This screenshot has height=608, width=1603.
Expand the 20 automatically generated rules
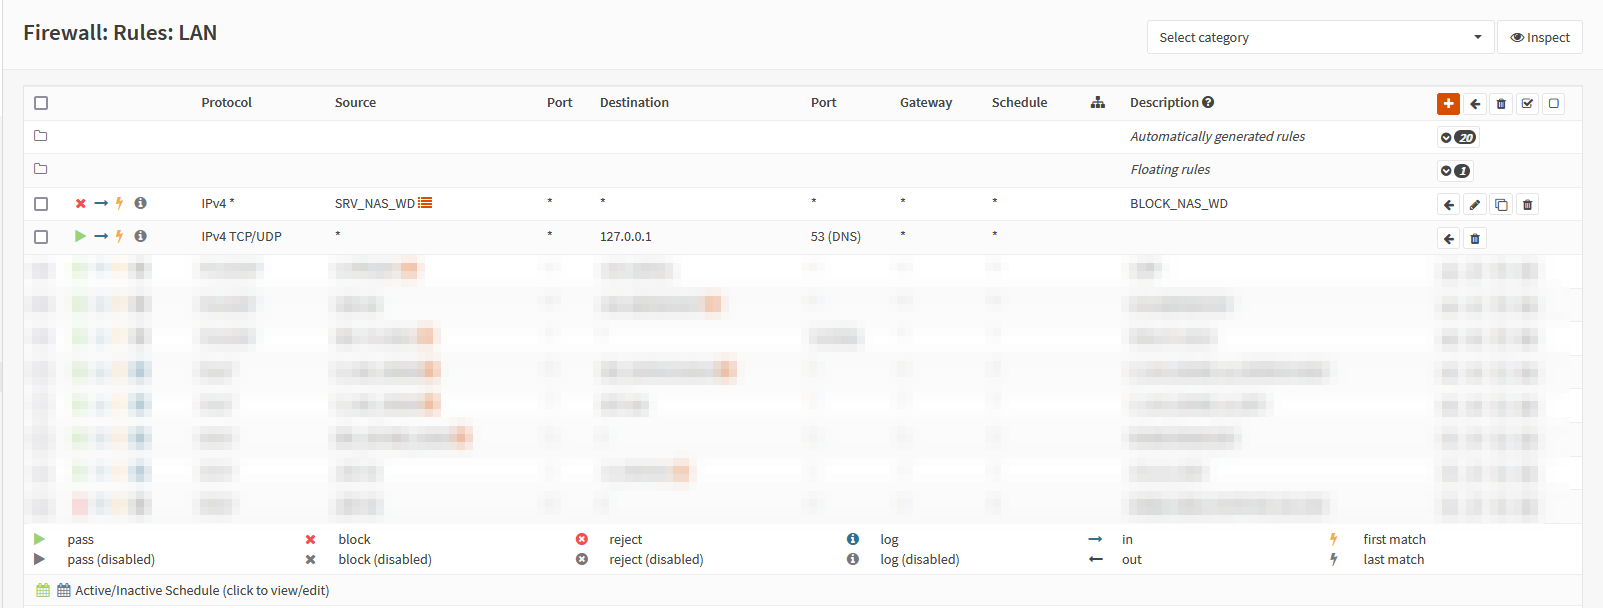pos(1458,138)
